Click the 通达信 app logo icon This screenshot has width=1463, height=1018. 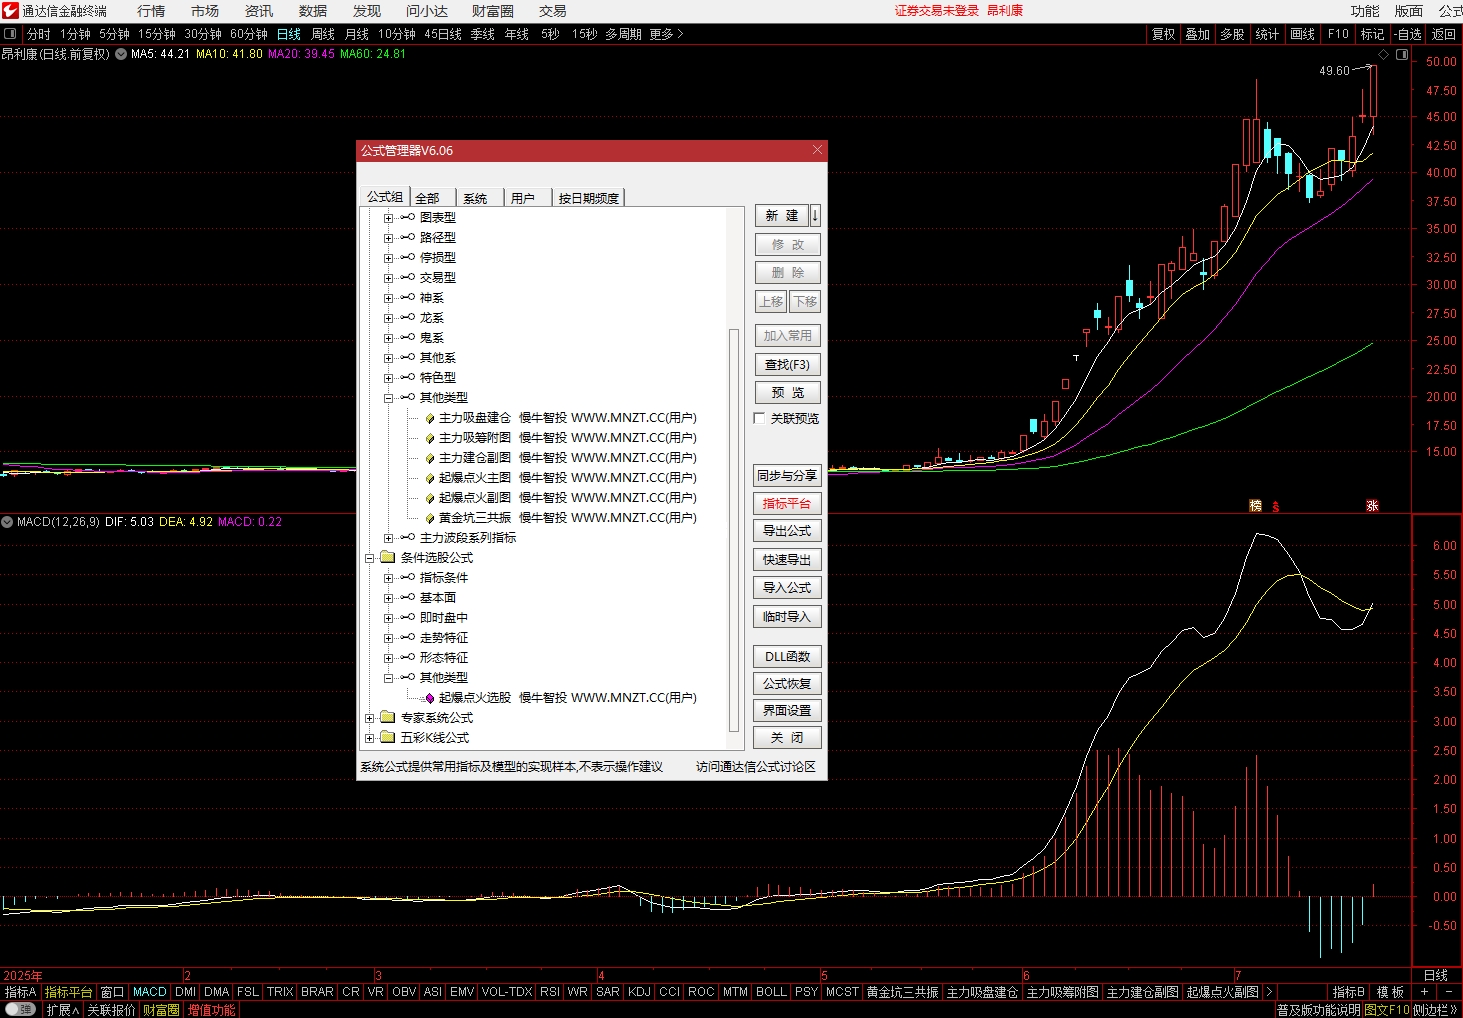click(x=10, y=11)
